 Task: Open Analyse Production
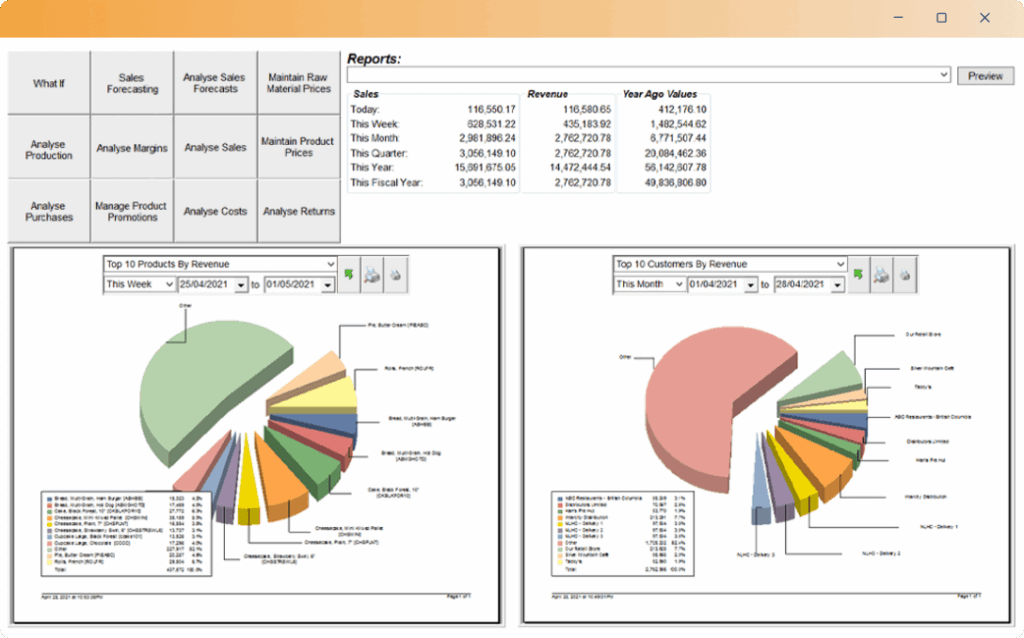coord(49,147)
